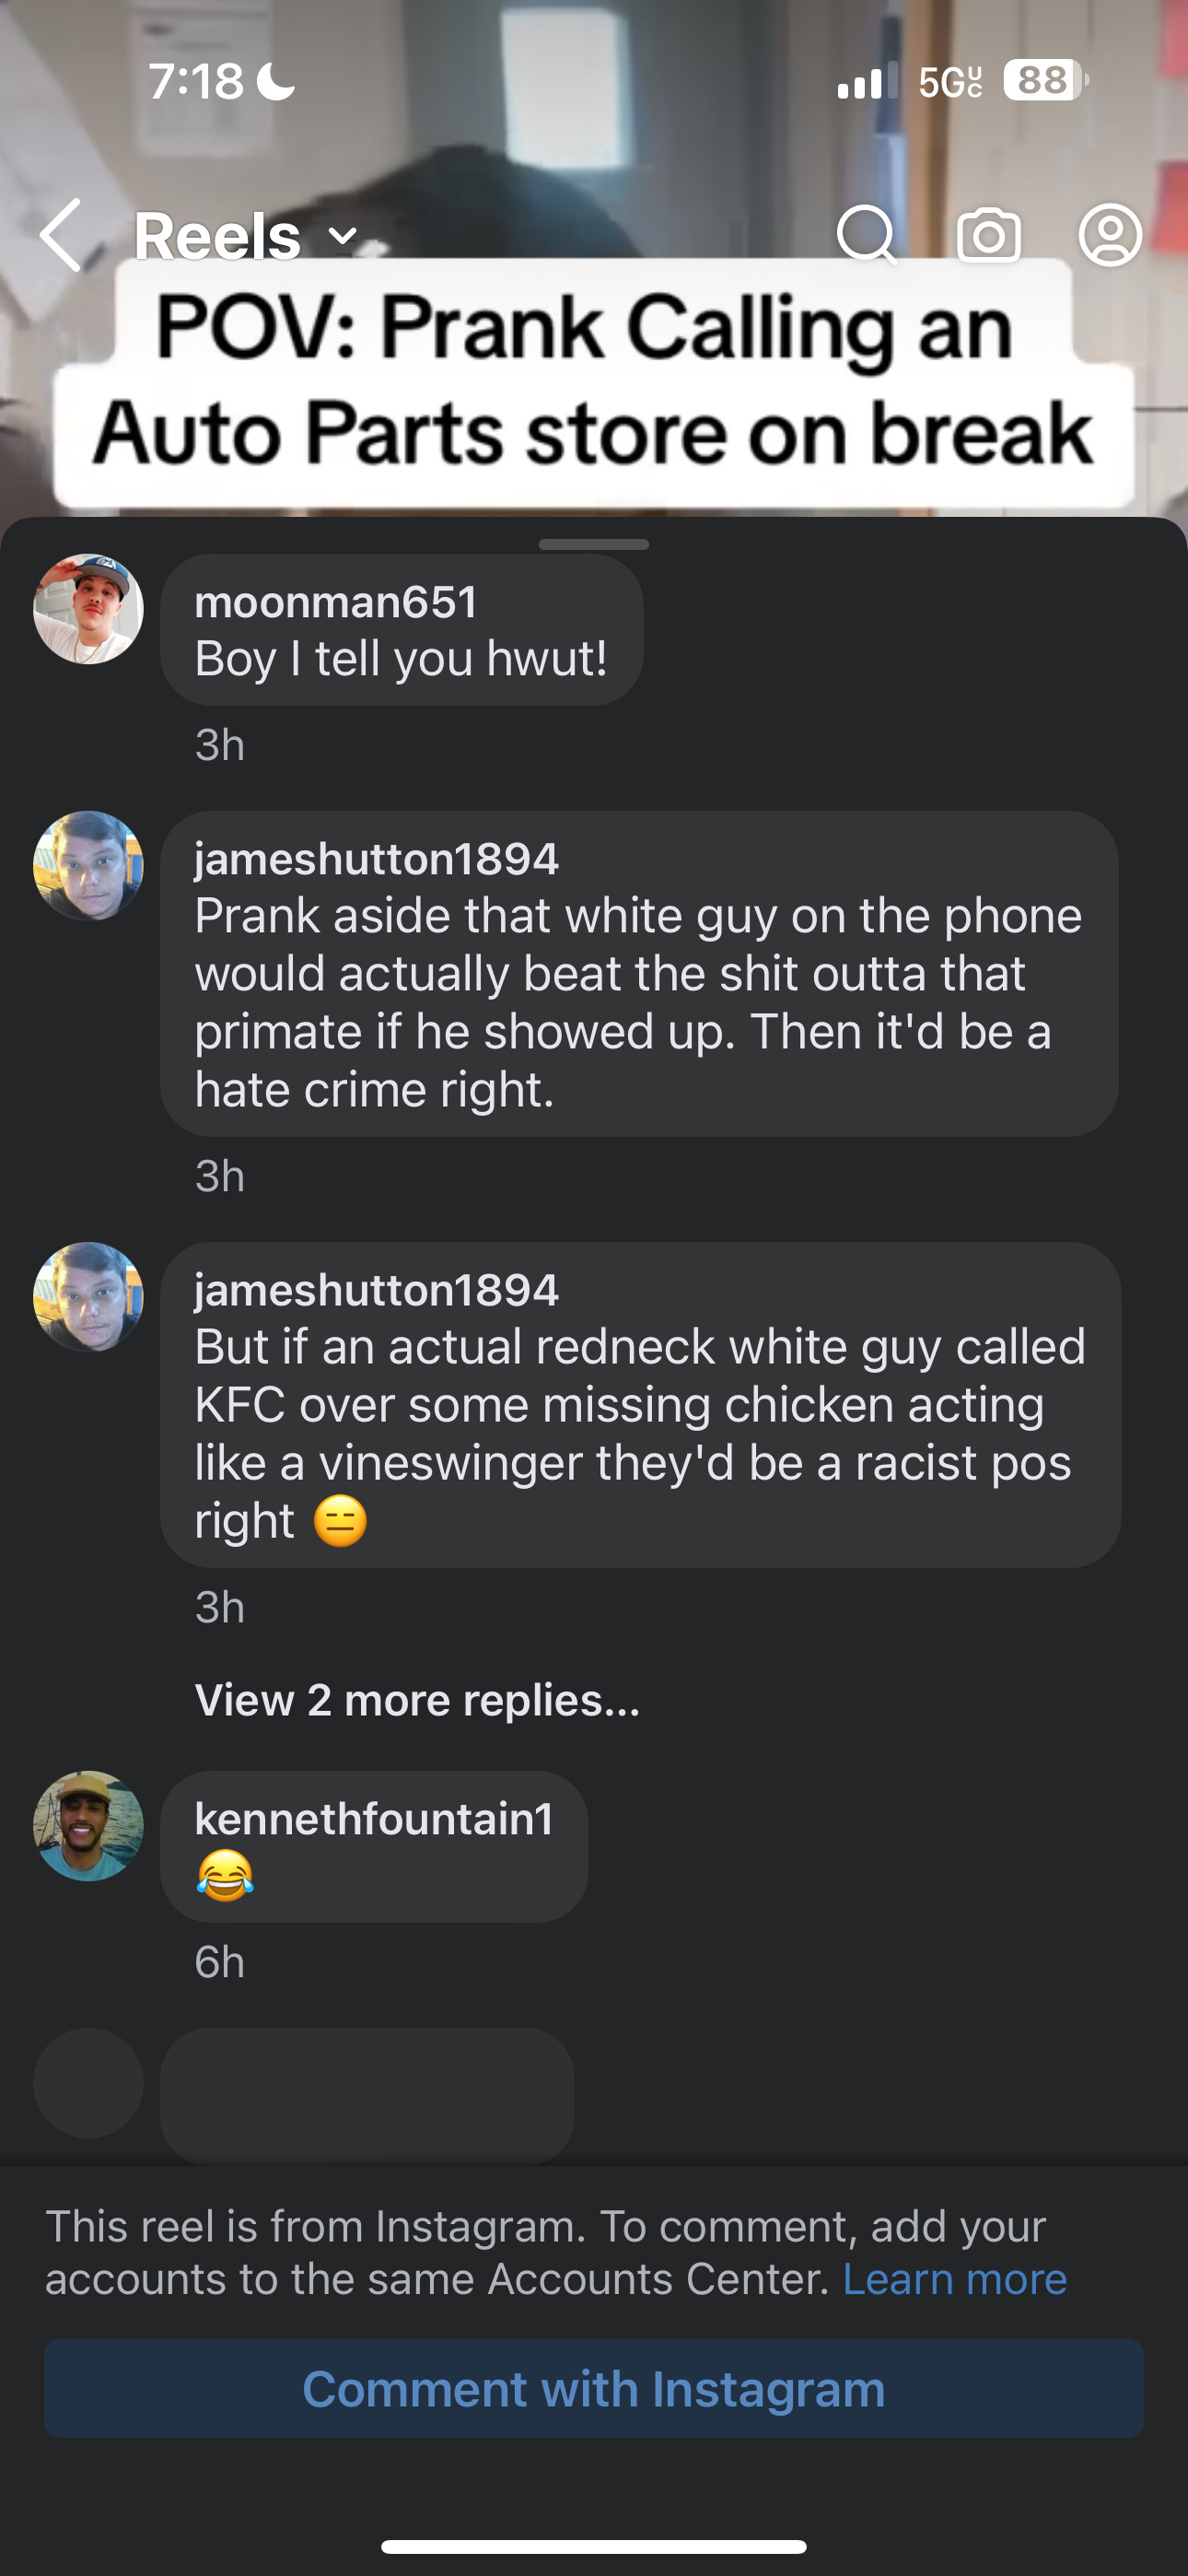This screenshot has width=1188, height=2576.
Task: Open kennethfountain1's avatar
Action: coord(88,1826)
